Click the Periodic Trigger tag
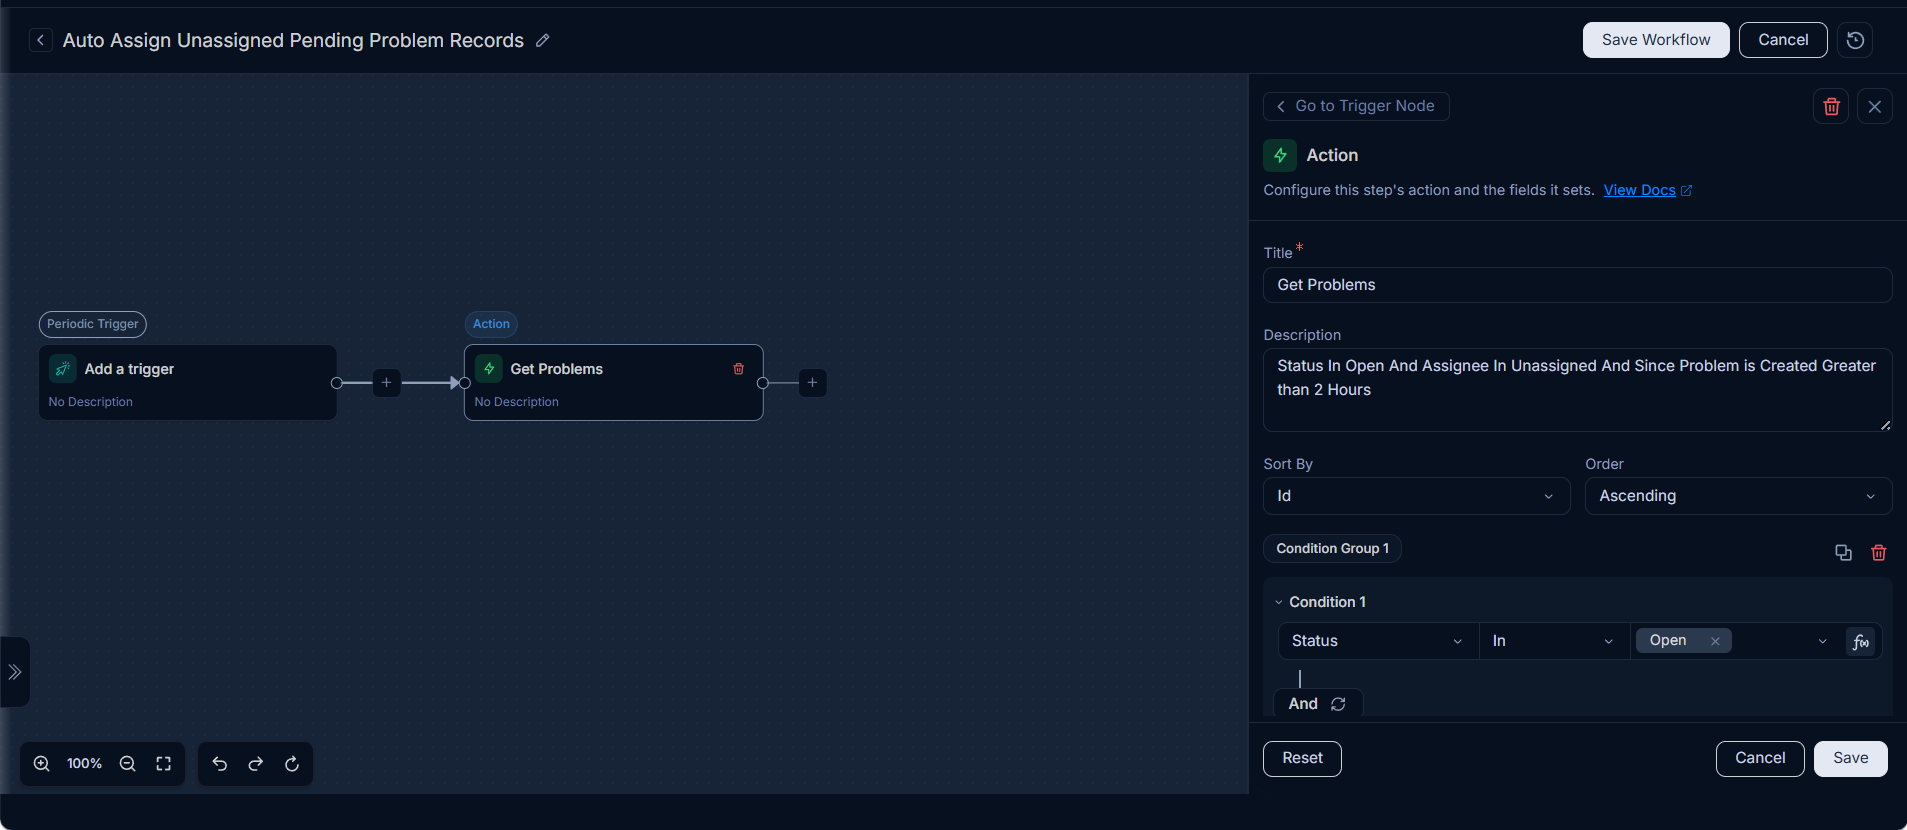 (x=93, y=324)
